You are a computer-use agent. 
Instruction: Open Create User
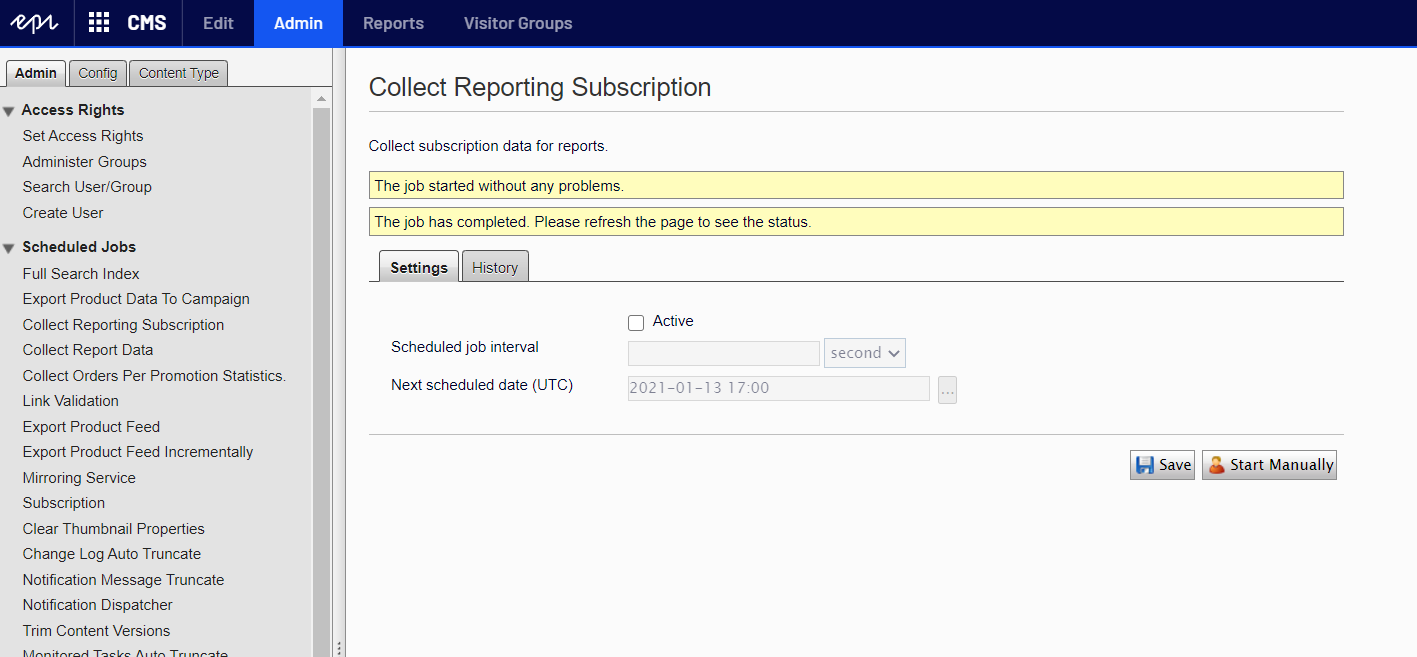tap(63, 213)
